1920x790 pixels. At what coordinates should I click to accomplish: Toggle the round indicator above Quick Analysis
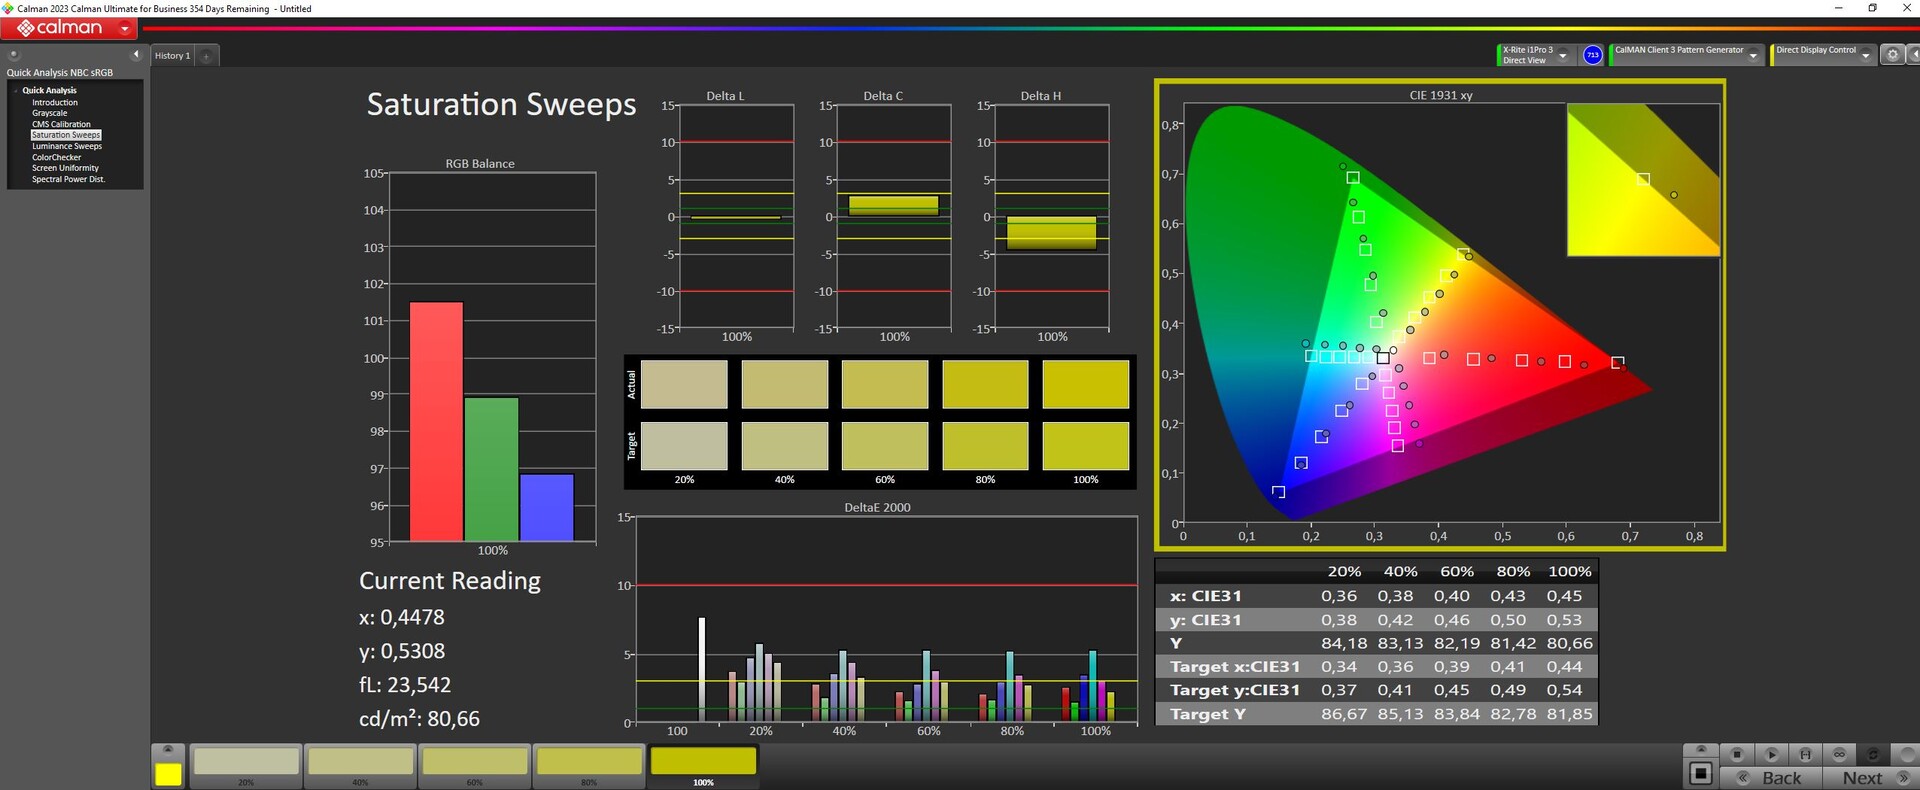pos(14,54)
